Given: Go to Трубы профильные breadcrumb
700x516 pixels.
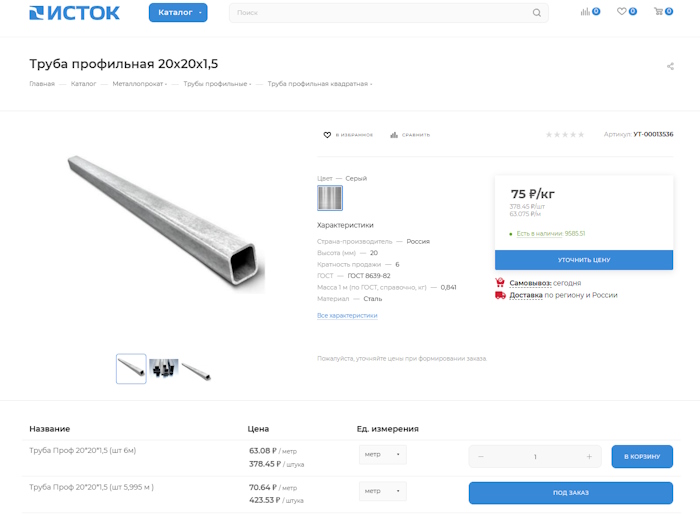Looking at the screenshot, I should pos(217,84).
